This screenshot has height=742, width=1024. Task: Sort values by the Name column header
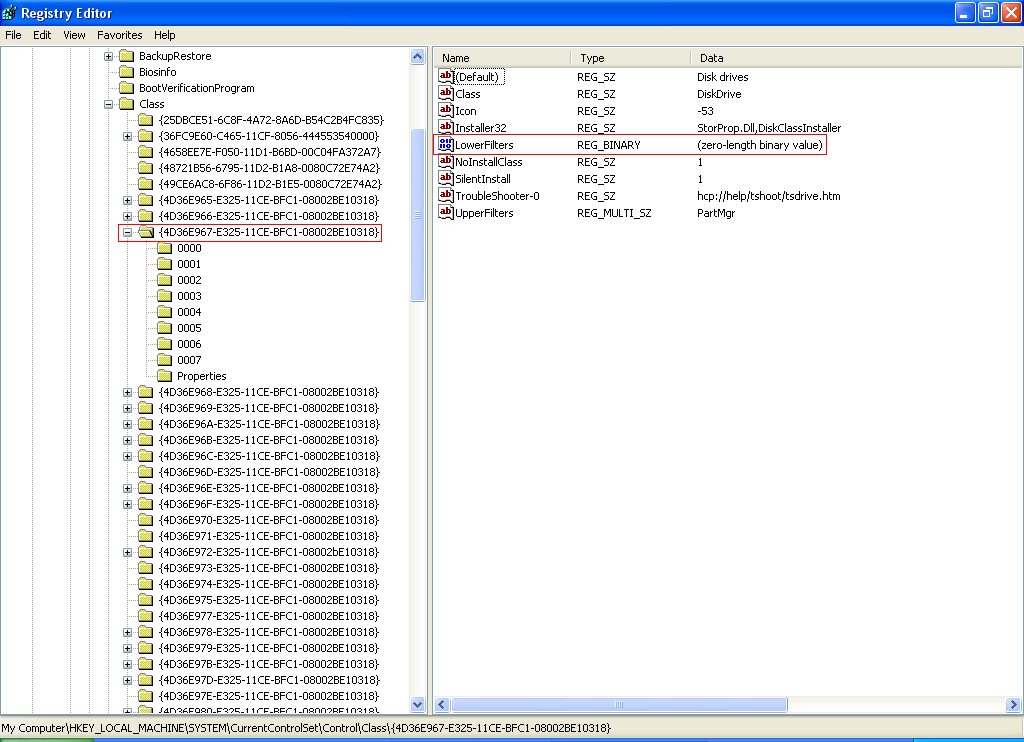coord(502,57)
